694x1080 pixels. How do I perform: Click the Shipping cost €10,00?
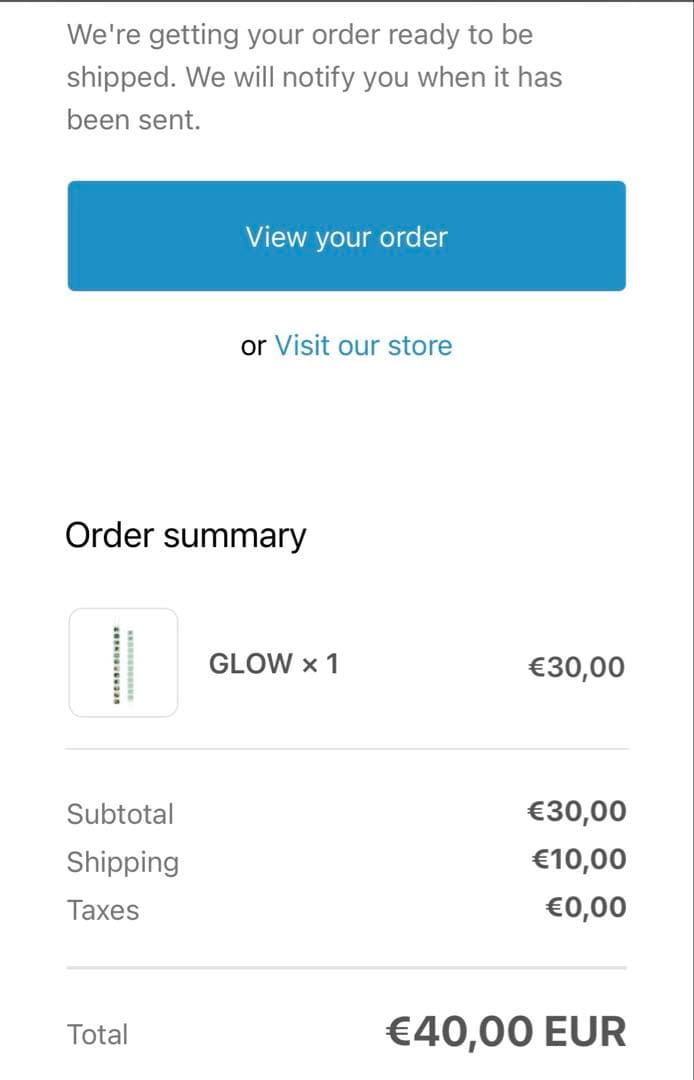[x=578, y=859]
